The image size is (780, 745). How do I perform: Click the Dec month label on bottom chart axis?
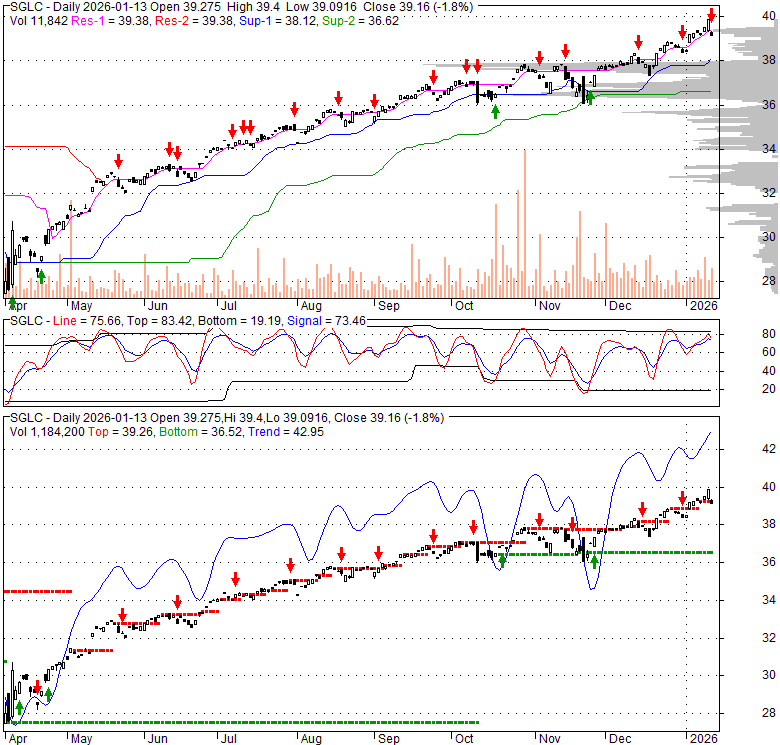[620, 739]
